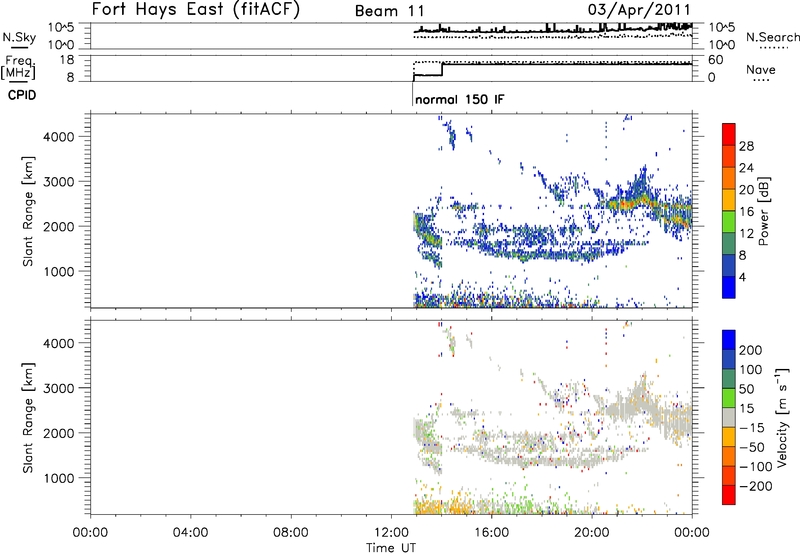Click the '16:00' time axis tick label

coord(491,533)
